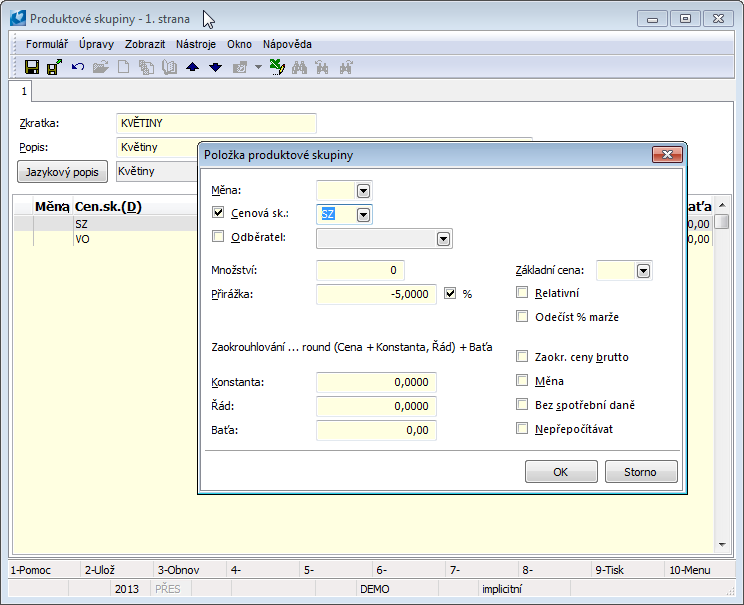
Task: Click the up arrow toolbar icon
Action: [193, 67]
